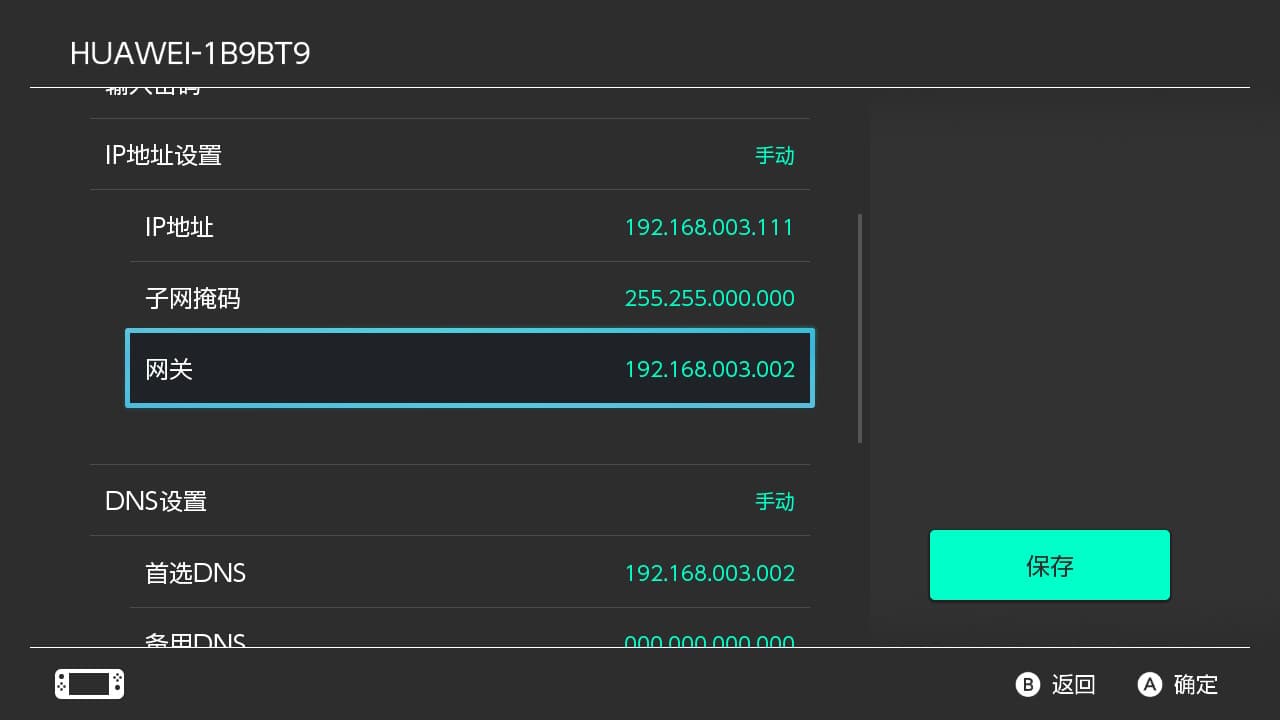The height and width of the screenshot is (720, 1280).
Task: Select the highlighted 网关 label
Action: pyautogui.click(x=169, y=370)
